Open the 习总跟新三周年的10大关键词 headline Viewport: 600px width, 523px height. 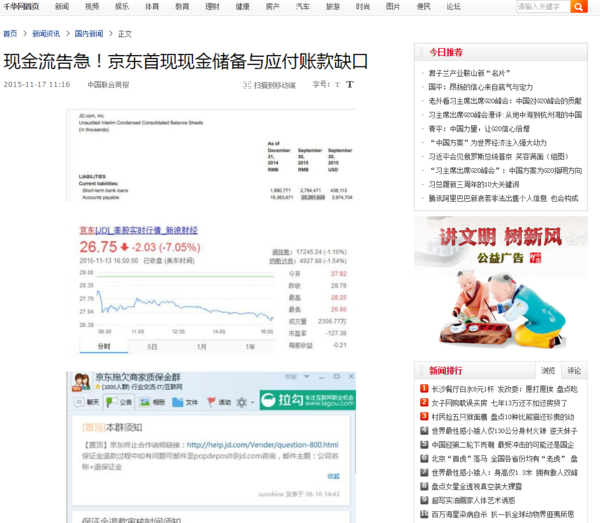(474, 185)
